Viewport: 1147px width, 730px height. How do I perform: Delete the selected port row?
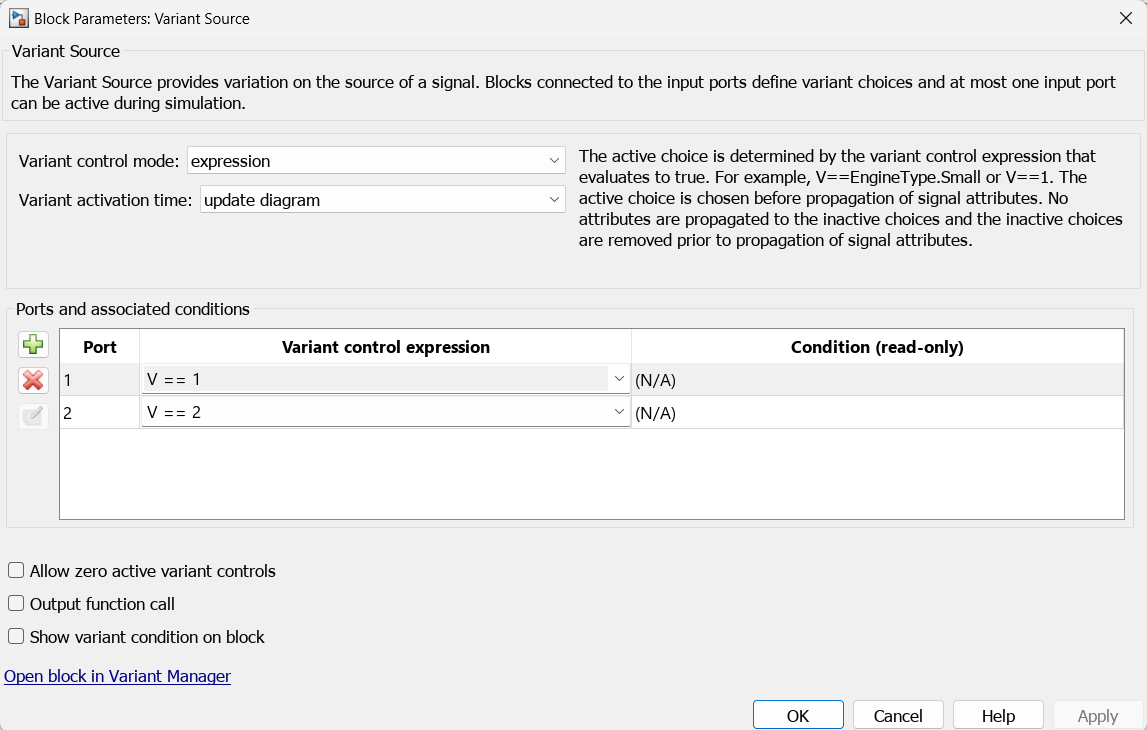[33, 380]
